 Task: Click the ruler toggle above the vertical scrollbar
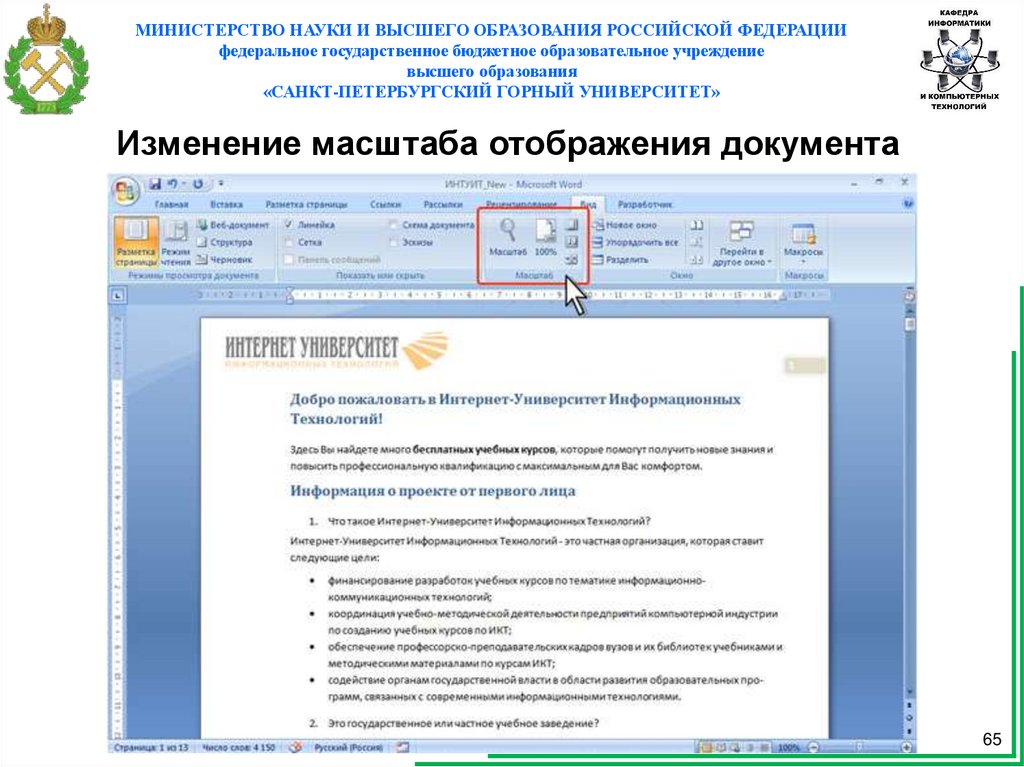click(x=908, y=296)
